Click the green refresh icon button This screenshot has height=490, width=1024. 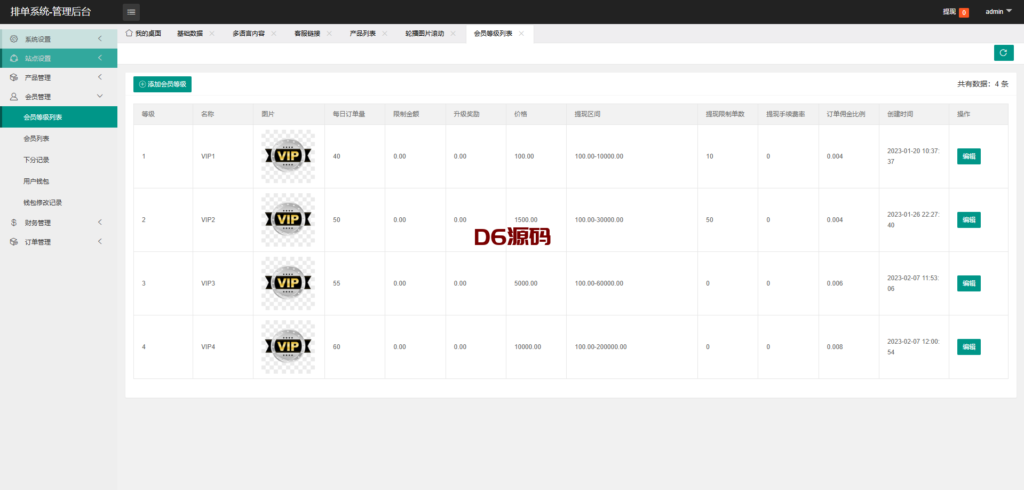1003,53
